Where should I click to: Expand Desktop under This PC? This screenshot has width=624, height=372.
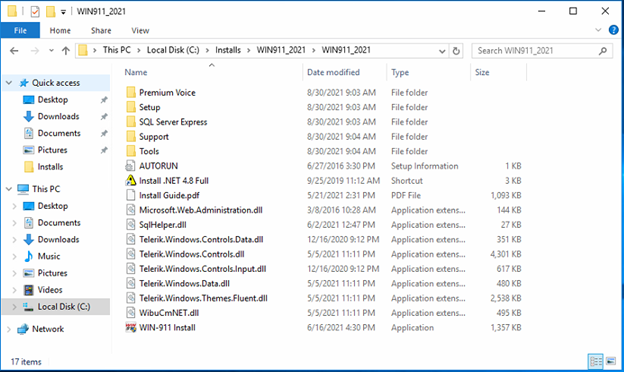pos(14,206)
